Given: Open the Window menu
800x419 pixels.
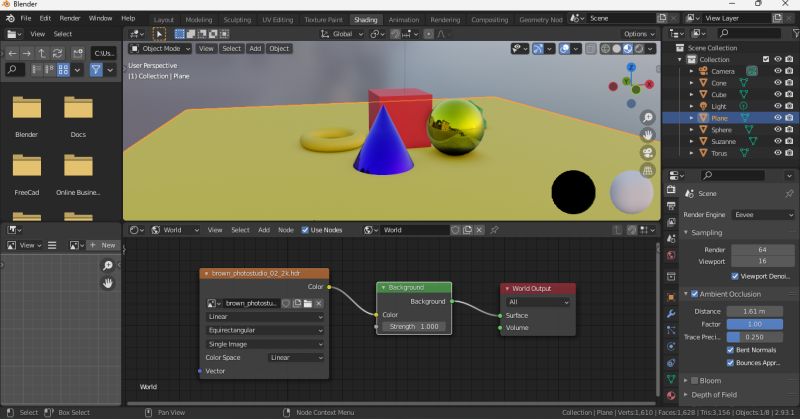Looking at the screenshot, I should coord(101,18).
